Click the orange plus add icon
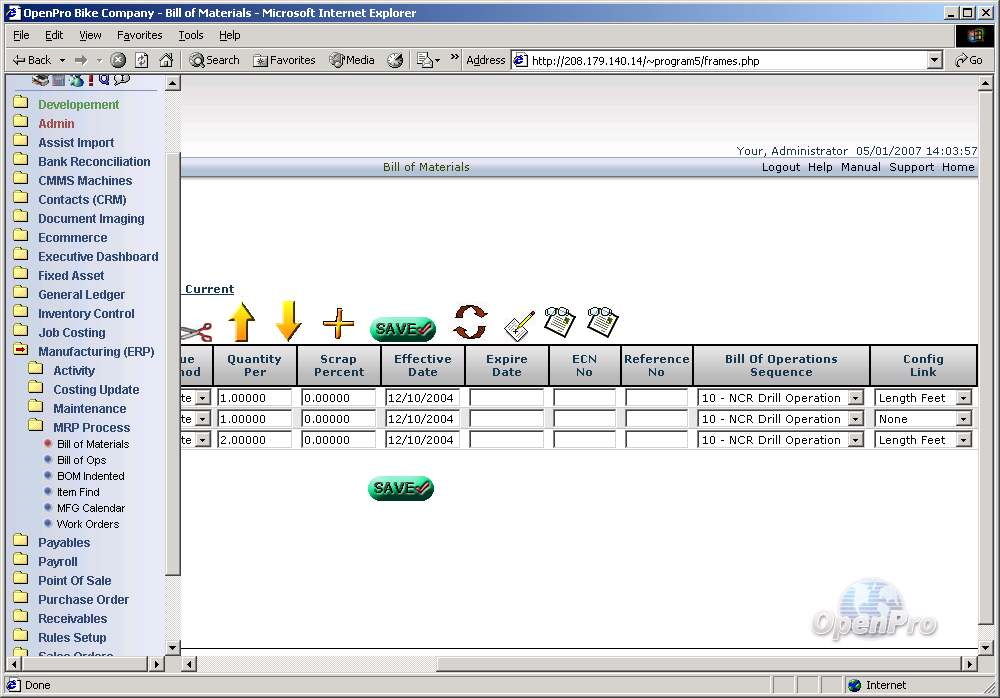The width and height of the screenshot is (1000, 698). click(x=338, y=323)
